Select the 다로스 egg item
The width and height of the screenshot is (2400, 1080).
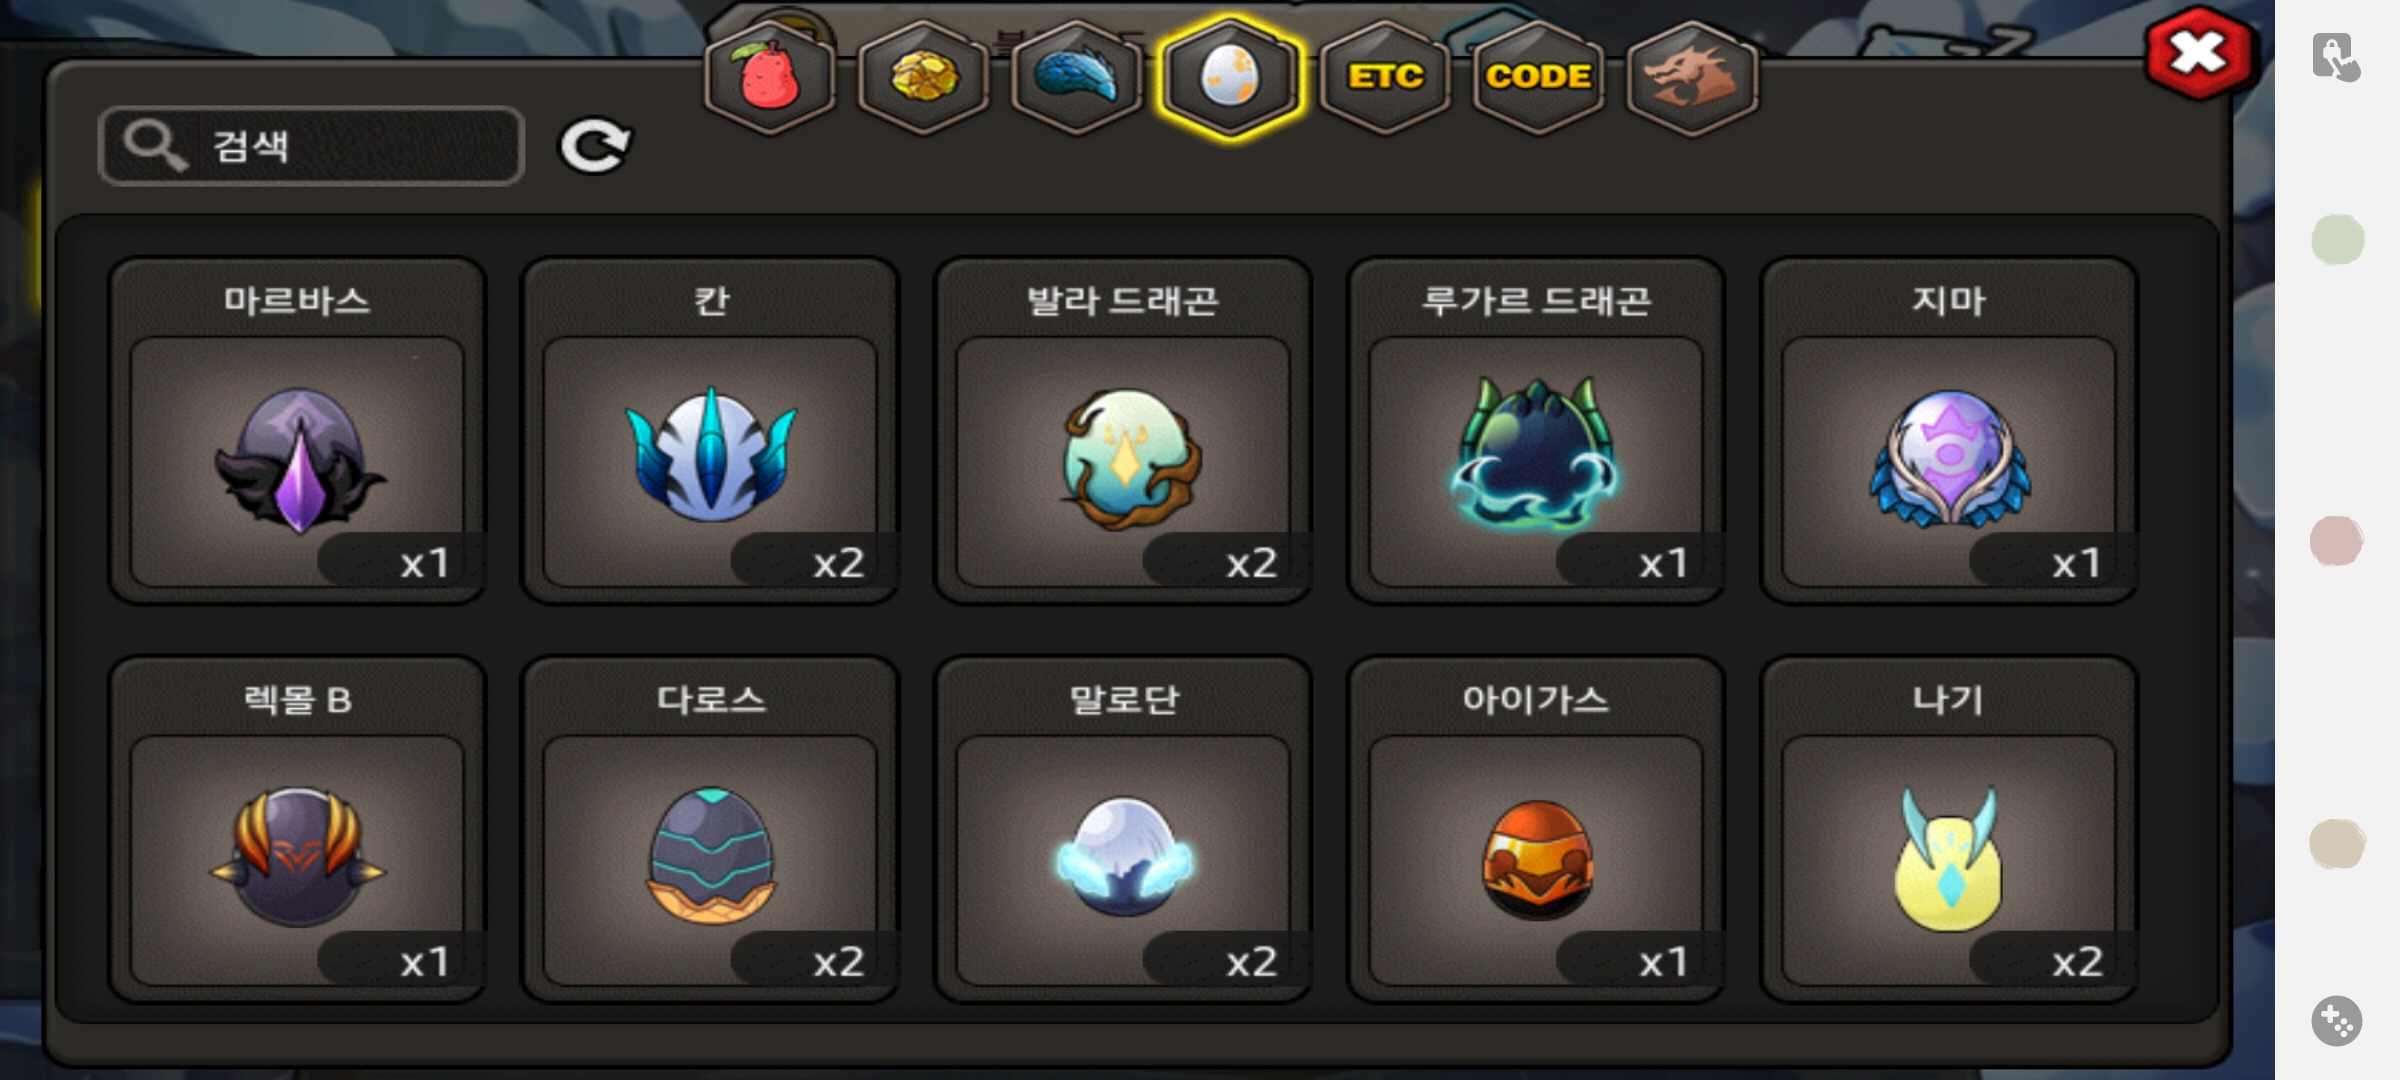tap(710, 830)
